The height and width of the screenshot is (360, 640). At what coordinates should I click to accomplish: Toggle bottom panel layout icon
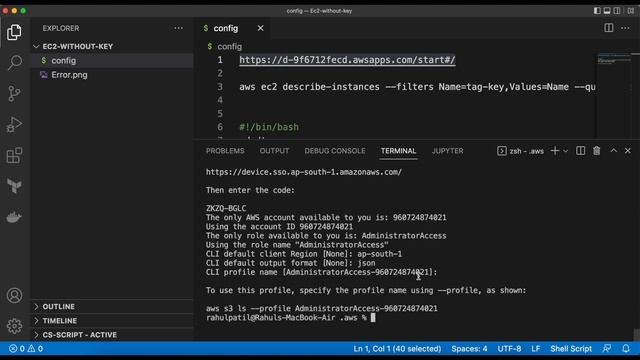607,11
